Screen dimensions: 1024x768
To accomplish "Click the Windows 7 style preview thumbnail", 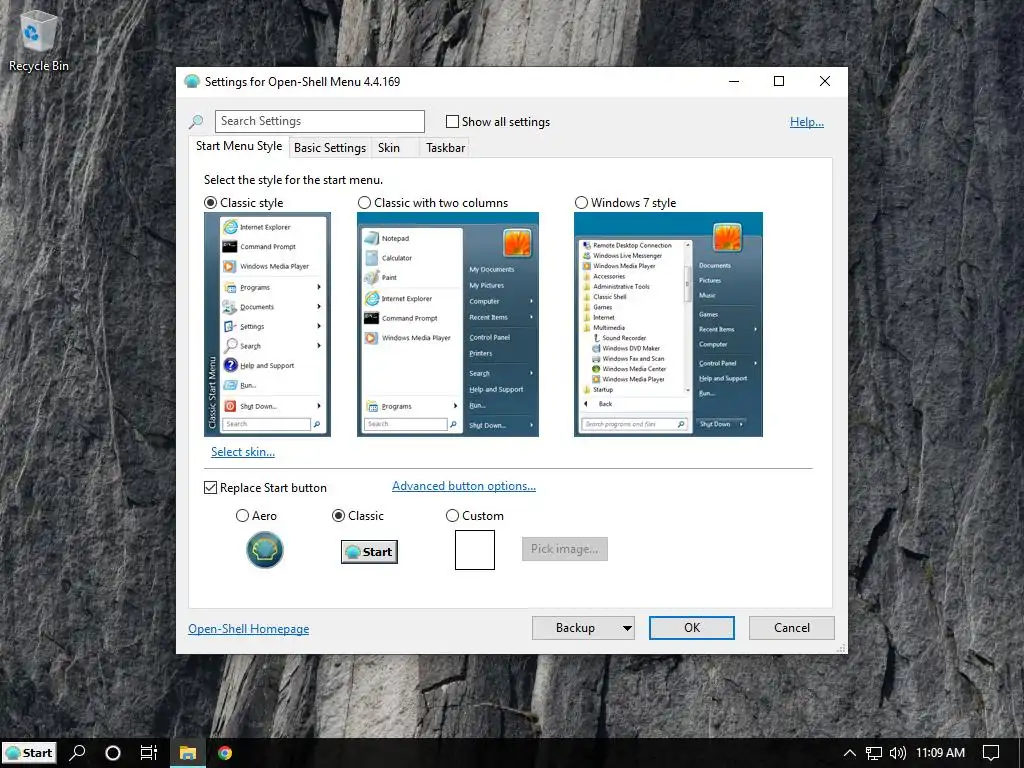I will pyautogui.click(x=668, y=324).
